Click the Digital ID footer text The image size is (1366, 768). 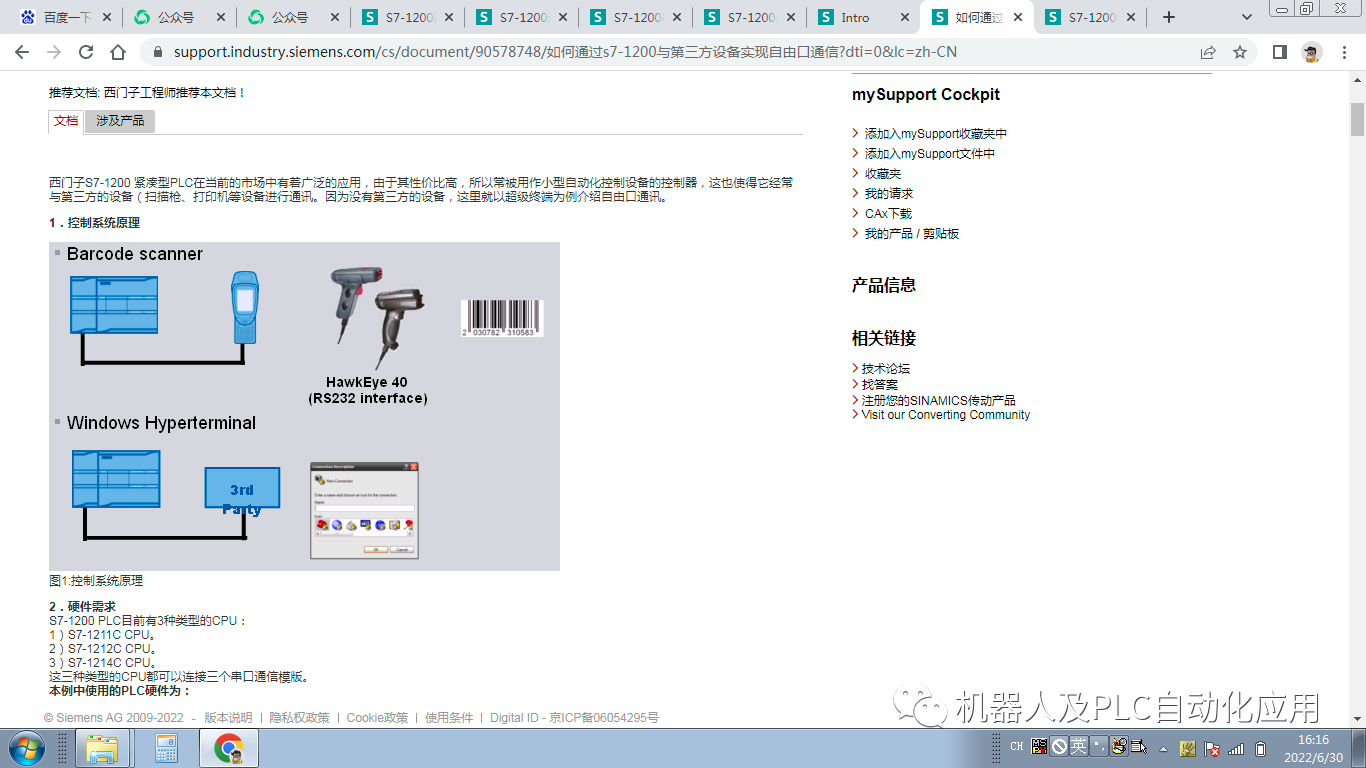click(574, 718)
